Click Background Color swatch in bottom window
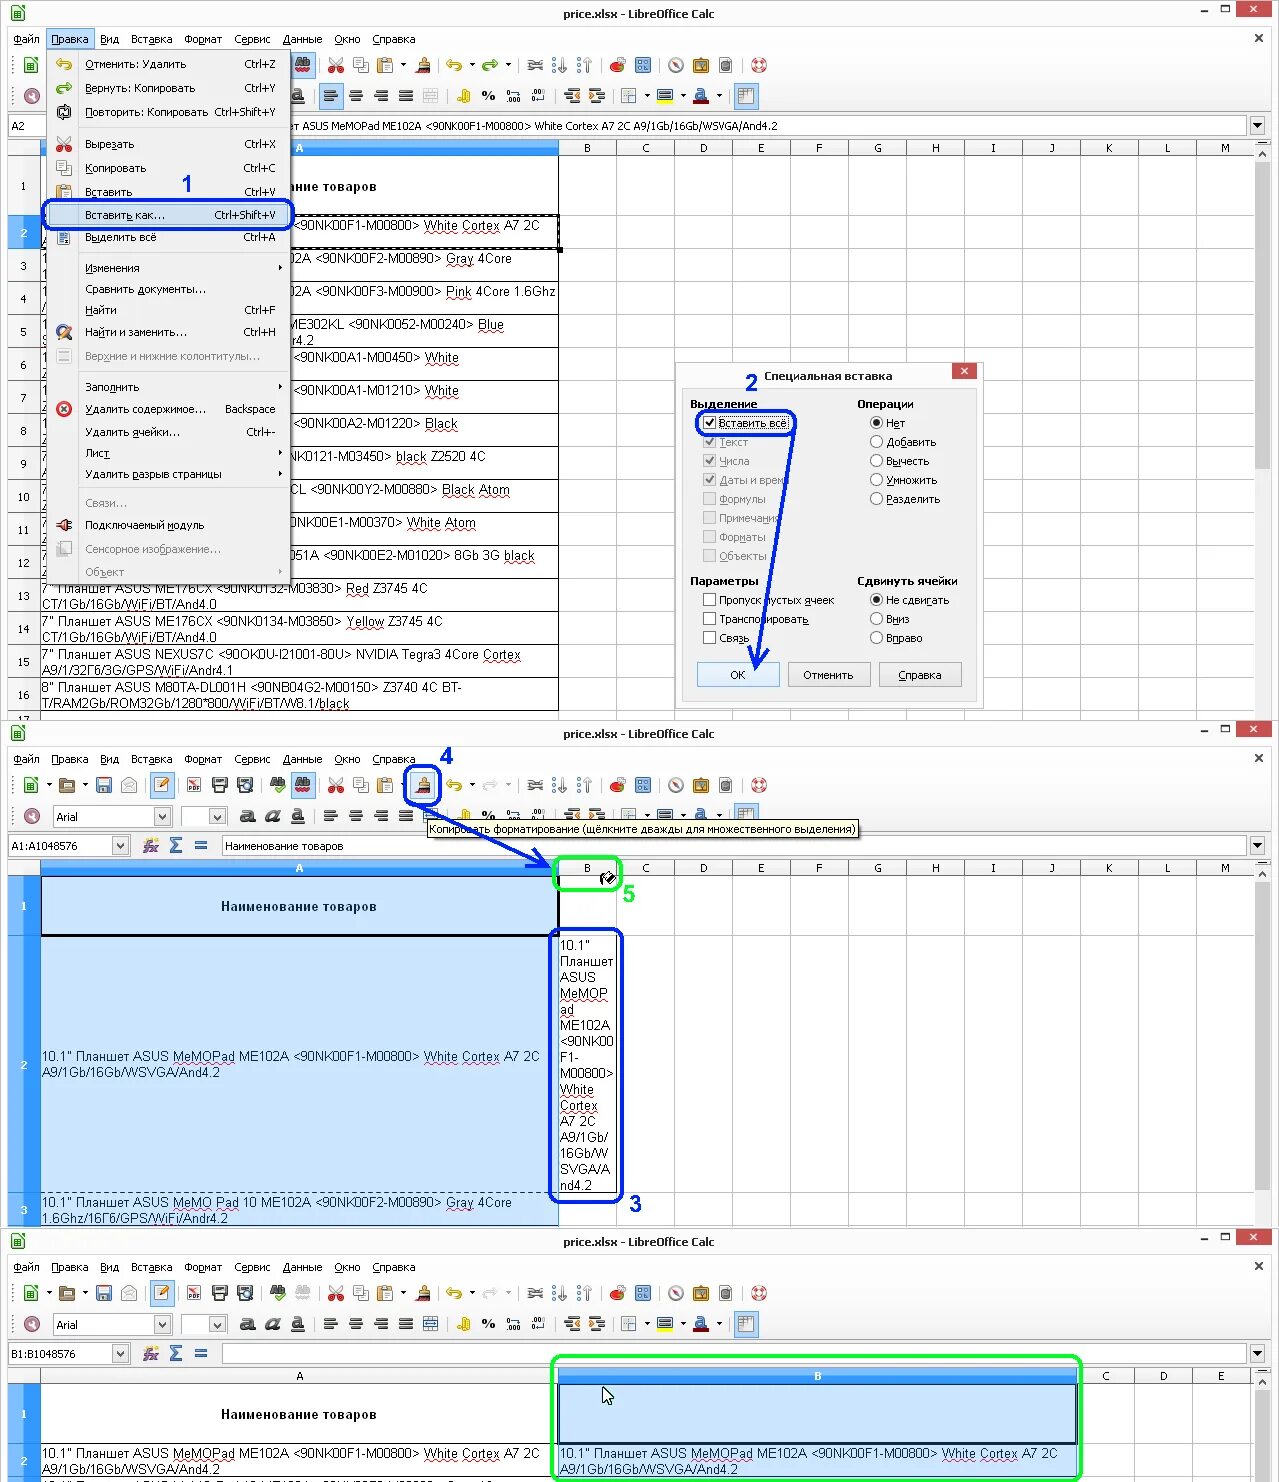 [x=665, y=1324]
